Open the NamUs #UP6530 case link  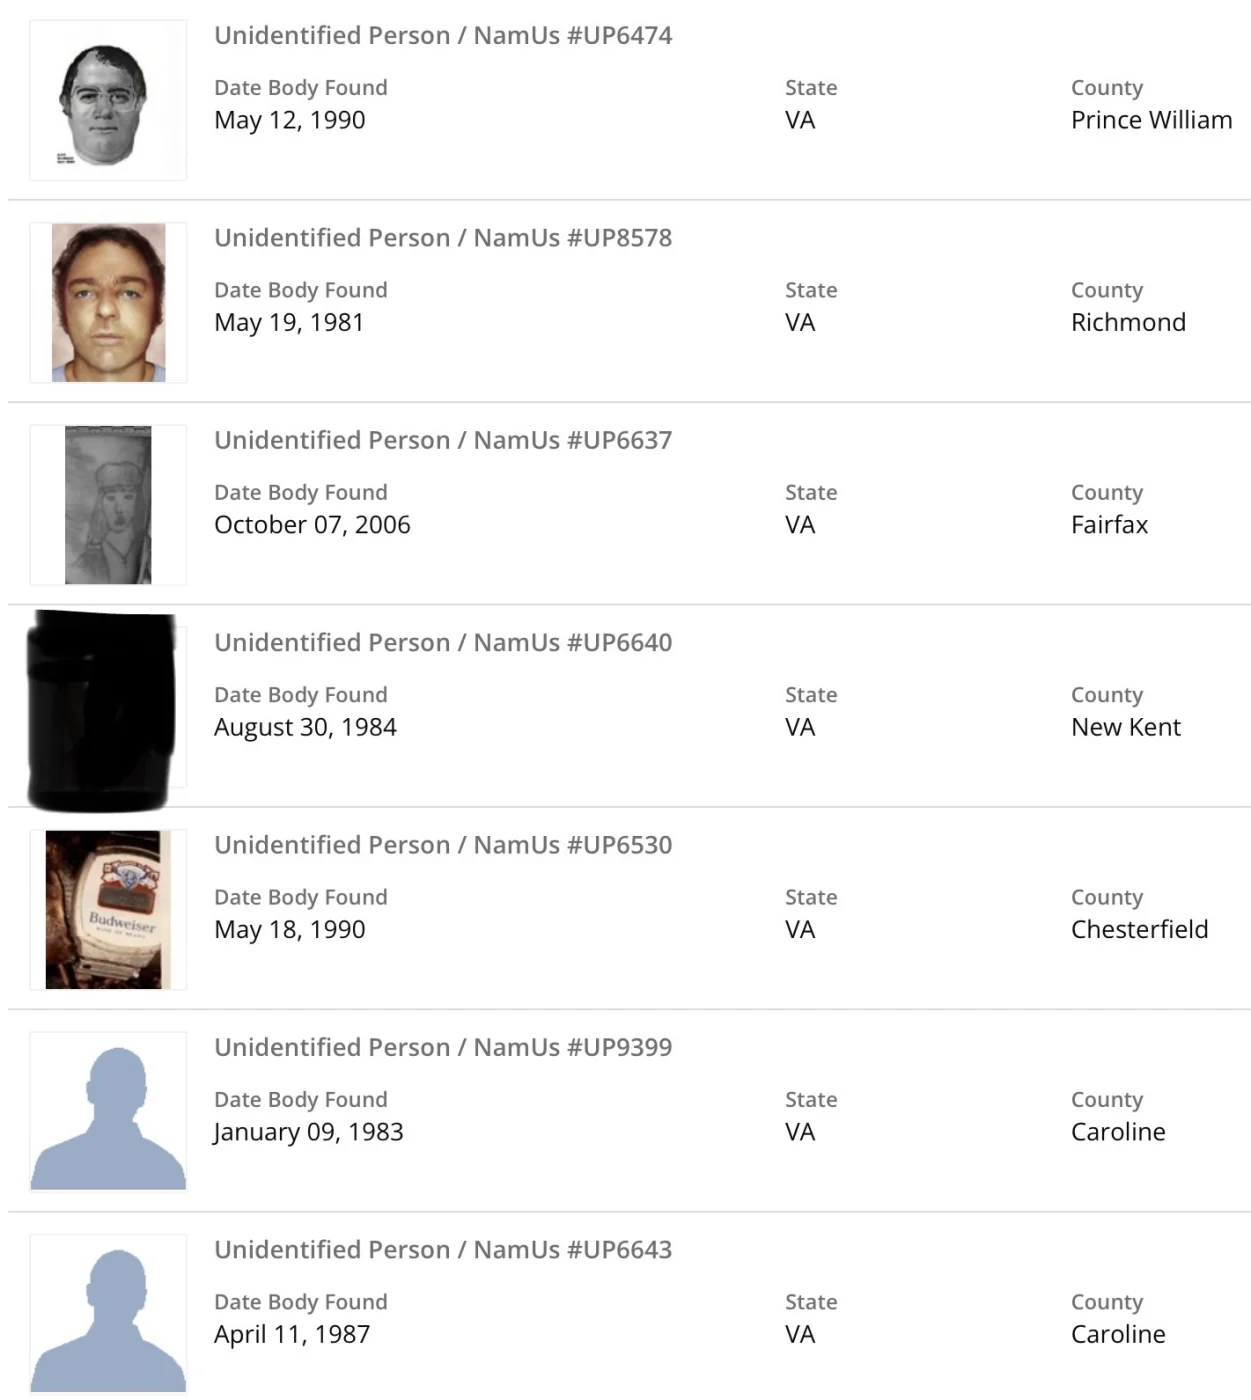click(443, 845)
